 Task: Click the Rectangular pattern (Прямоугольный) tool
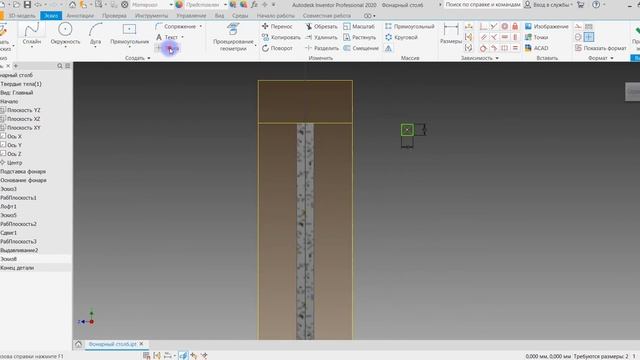point(409,26)
